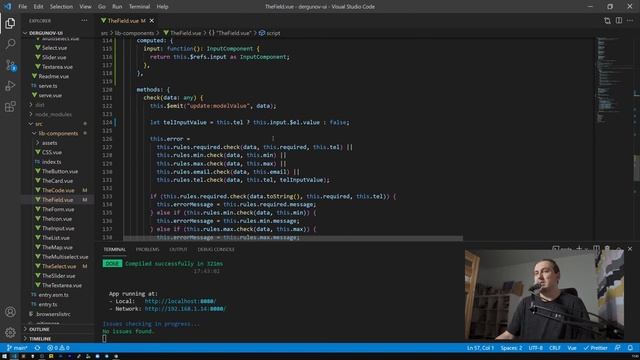Open the Edit menu
This screenshot has height=360, width=640.
click(38, 7)
